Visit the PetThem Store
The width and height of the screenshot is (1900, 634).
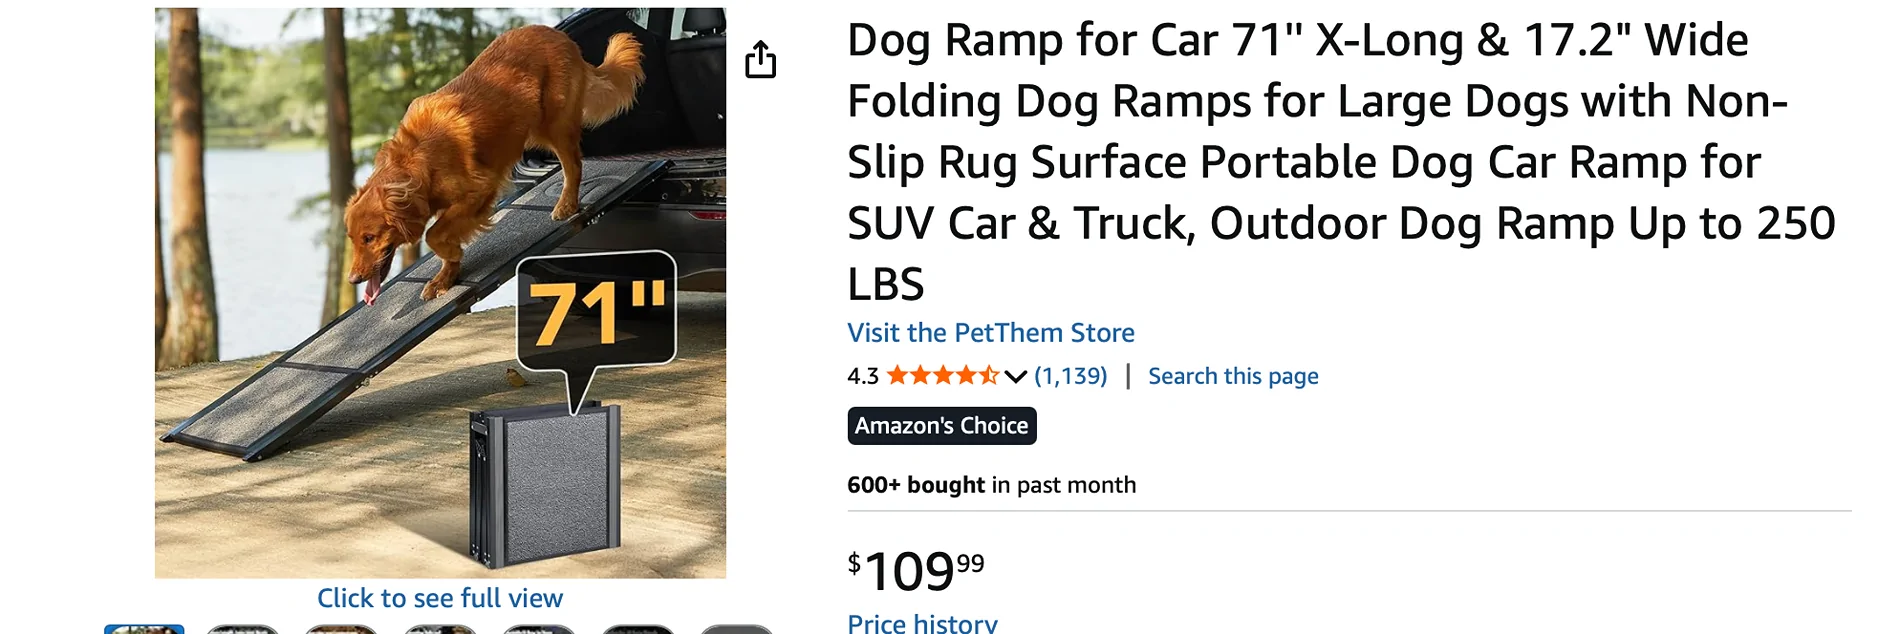click(990, 332)
